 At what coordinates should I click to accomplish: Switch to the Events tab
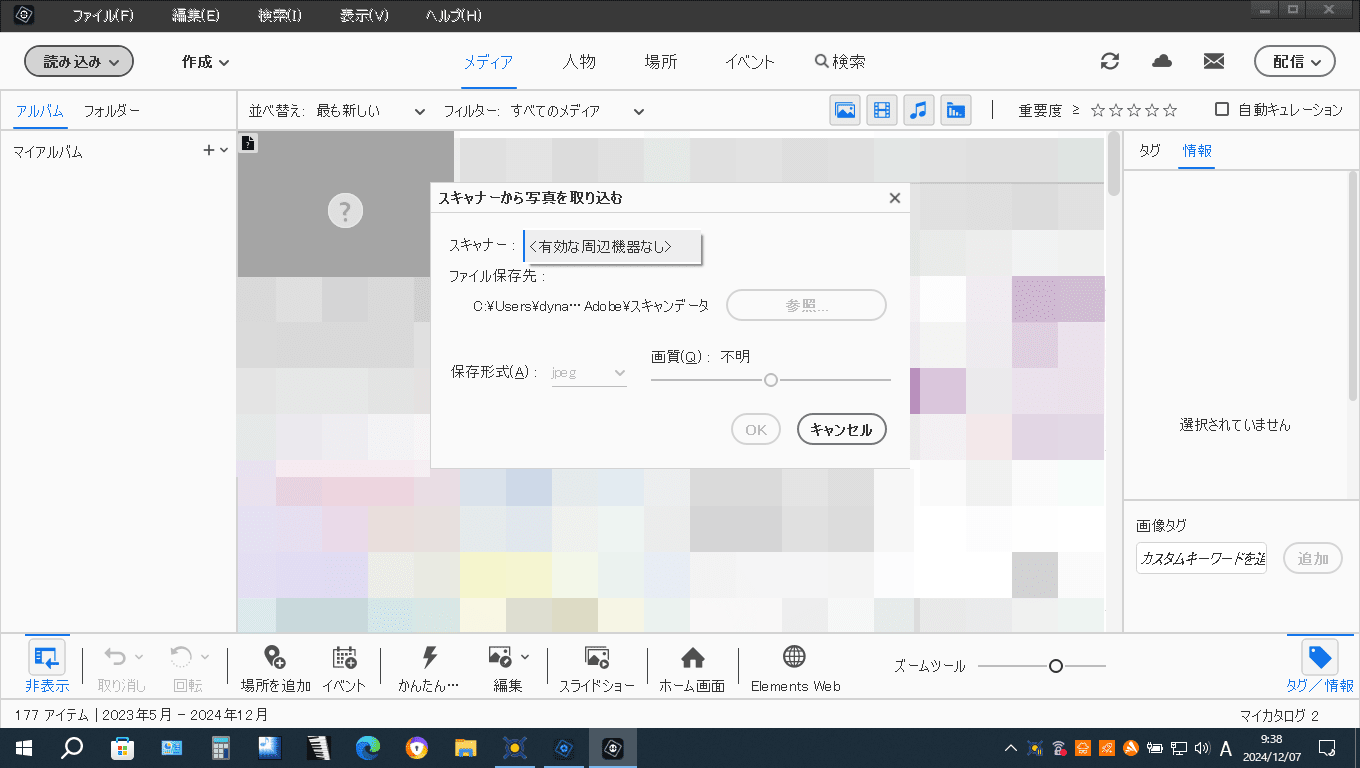(x=750, y=61)
